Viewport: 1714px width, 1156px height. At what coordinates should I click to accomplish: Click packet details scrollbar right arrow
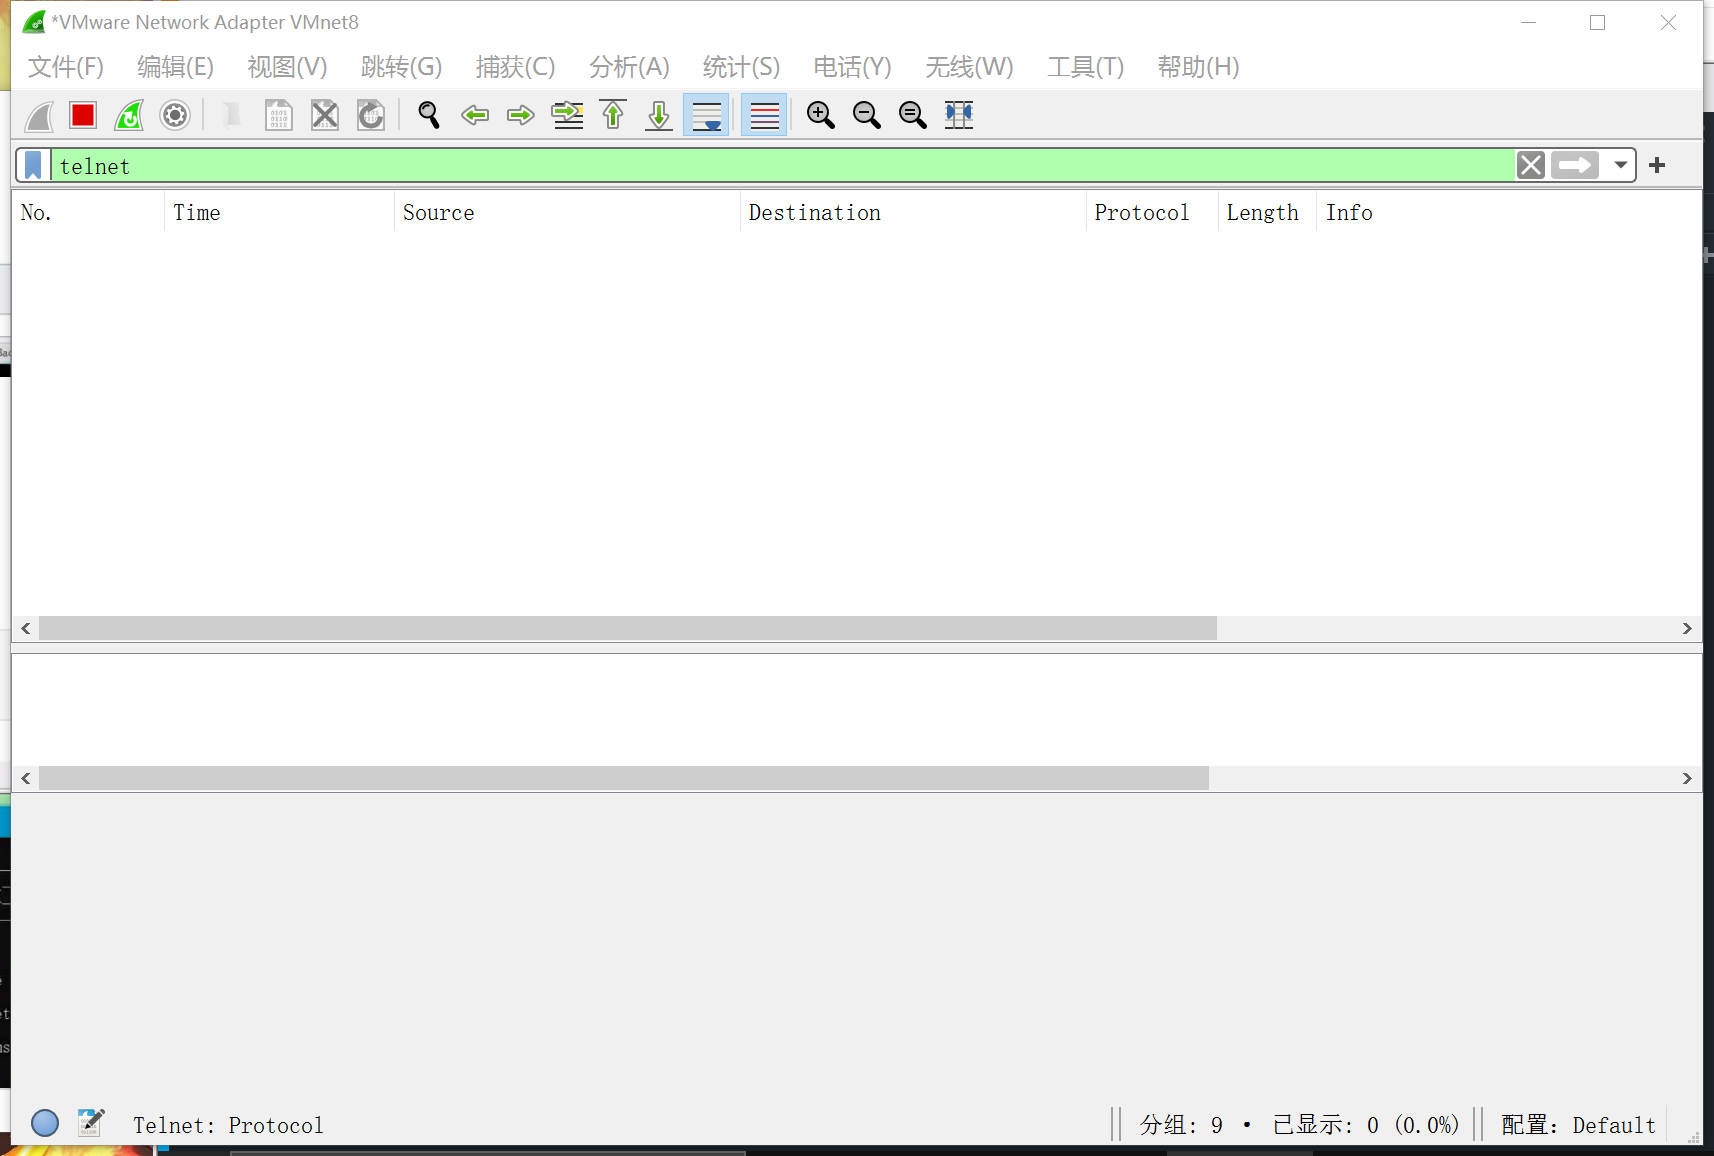click(x=1687, y=778)
